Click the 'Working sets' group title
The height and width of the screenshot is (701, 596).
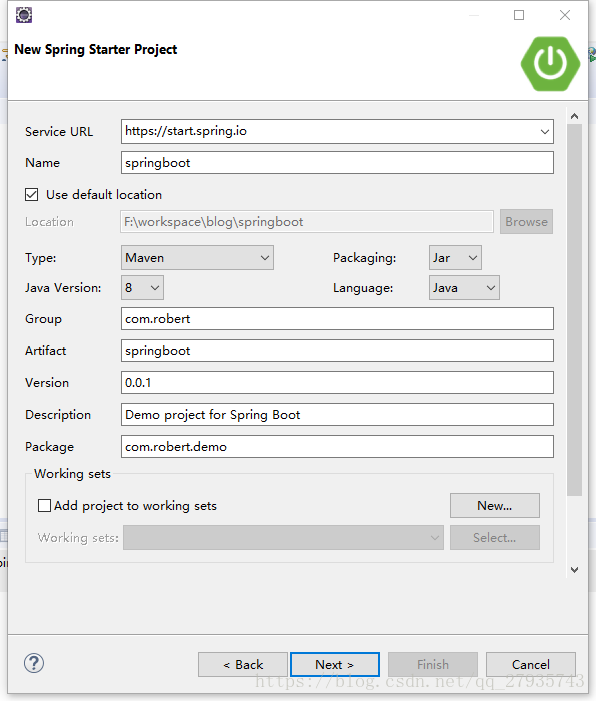pyautogui.click(x=72, y=474)
